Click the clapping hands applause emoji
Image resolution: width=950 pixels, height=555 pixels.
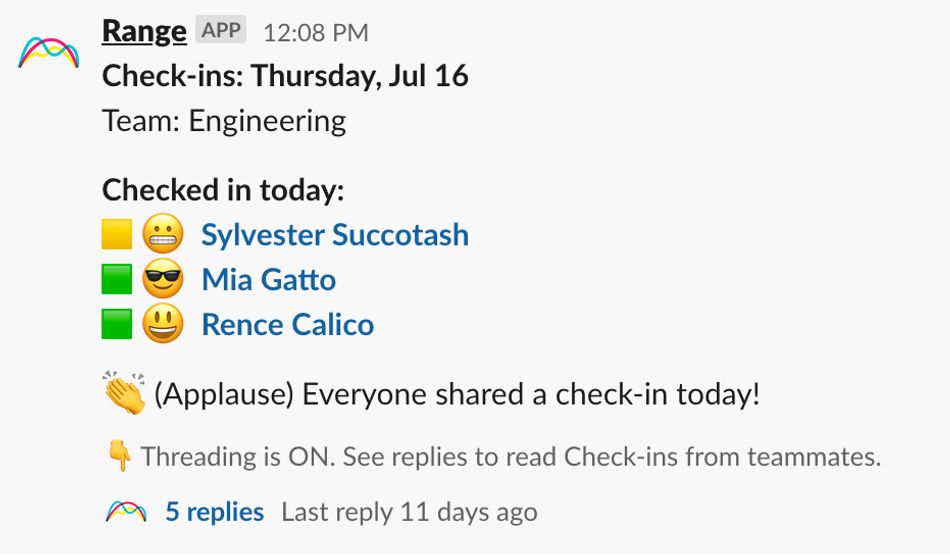pos(124,393)
